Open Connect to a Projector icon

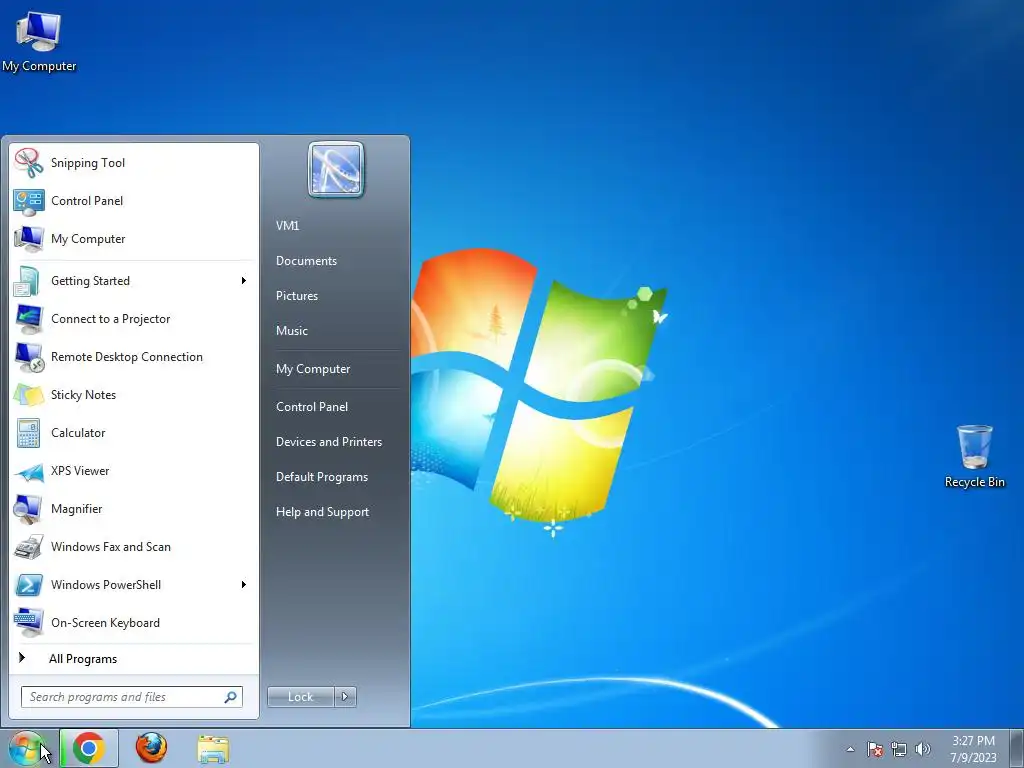pos(29,319)
